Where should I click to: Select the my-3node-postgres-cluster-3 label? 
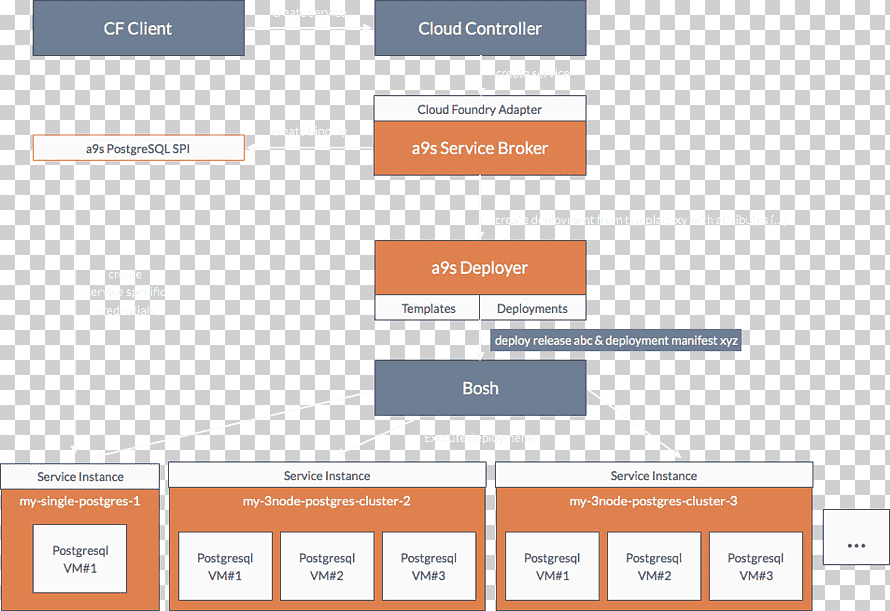tap(654, 501)
